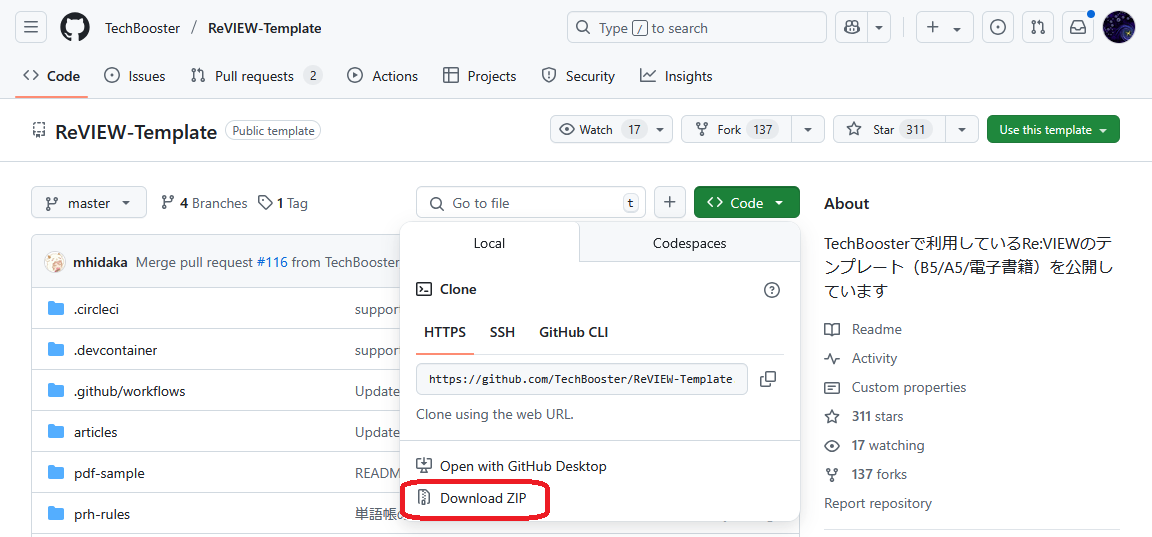1152x537 pixels.
Task: Open your pull requests icon in header
Action: [x=1038, y=28]
